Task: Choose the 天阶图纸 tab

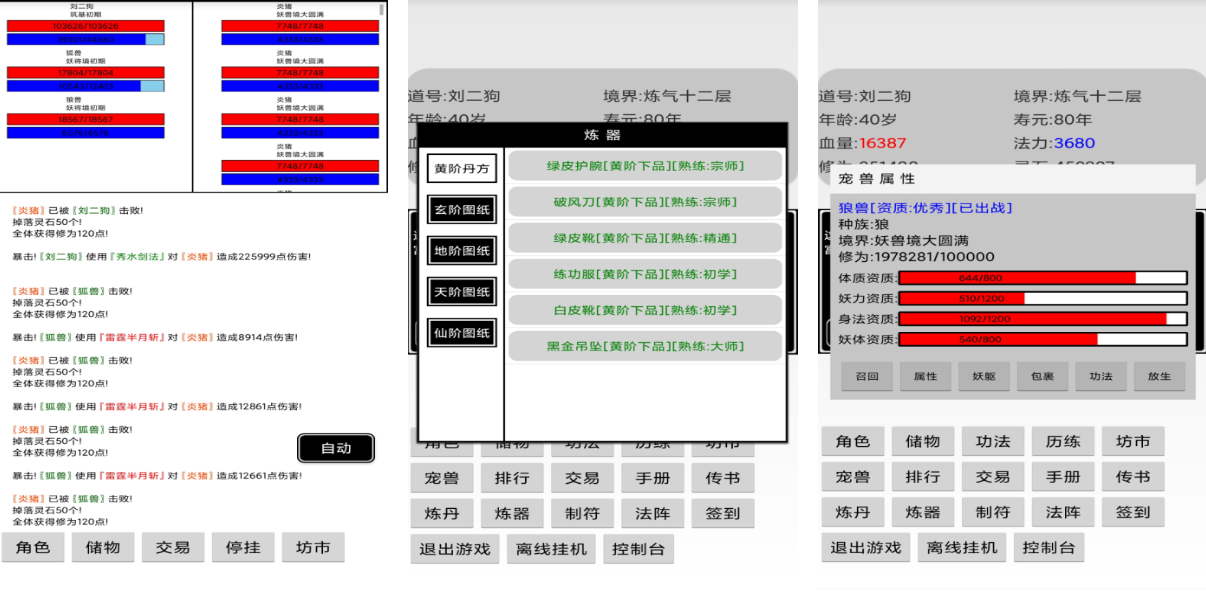Action: (462, 291)
